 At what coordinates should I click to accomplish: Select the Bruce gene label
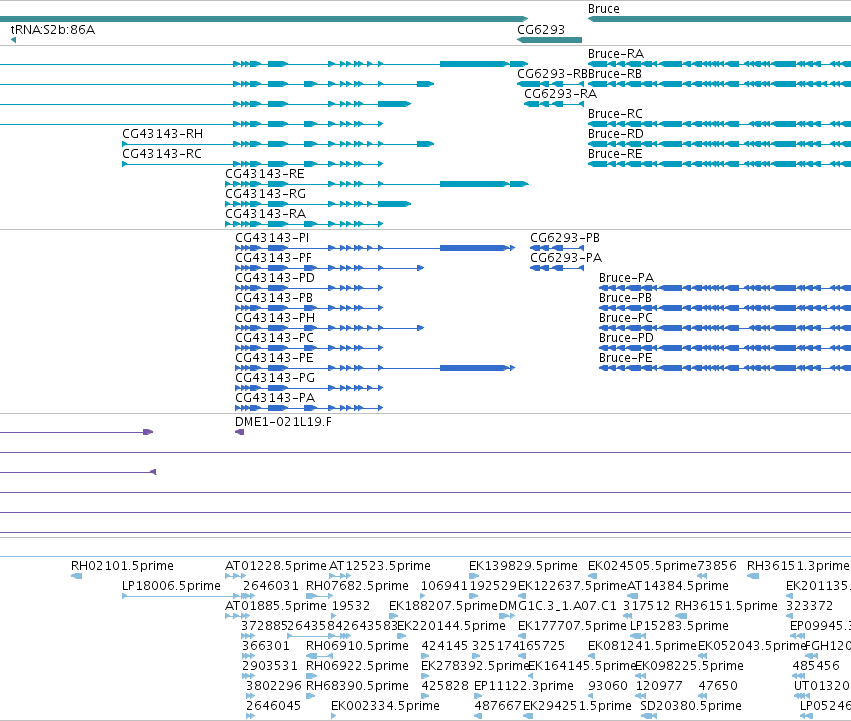coord(604,9)
